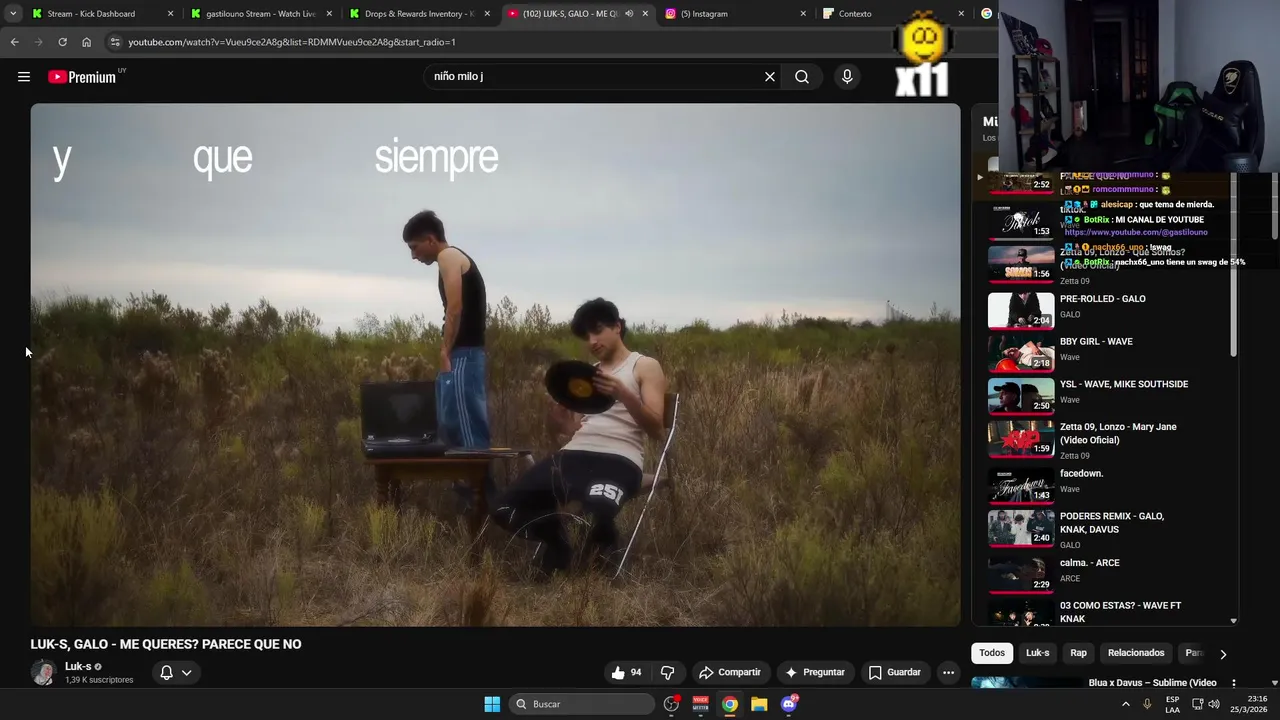Viewport: 1280px width, 720px height.
Task: Like the video with thumbs up
Action: 626,672
